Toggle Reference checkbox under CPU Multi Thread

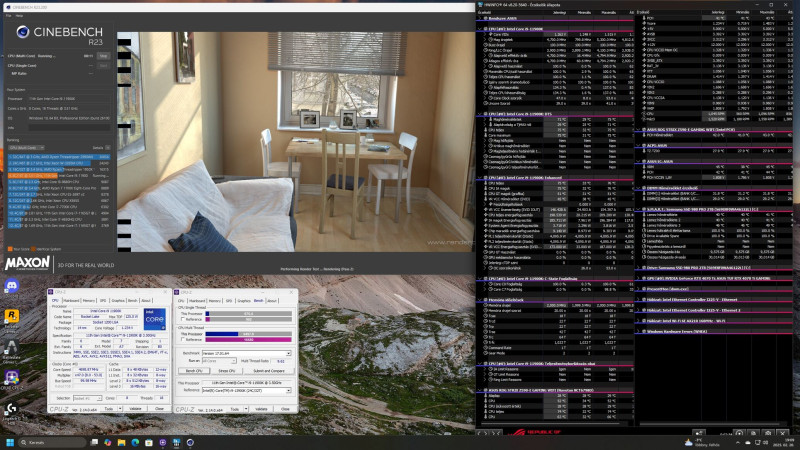[182, 339]
